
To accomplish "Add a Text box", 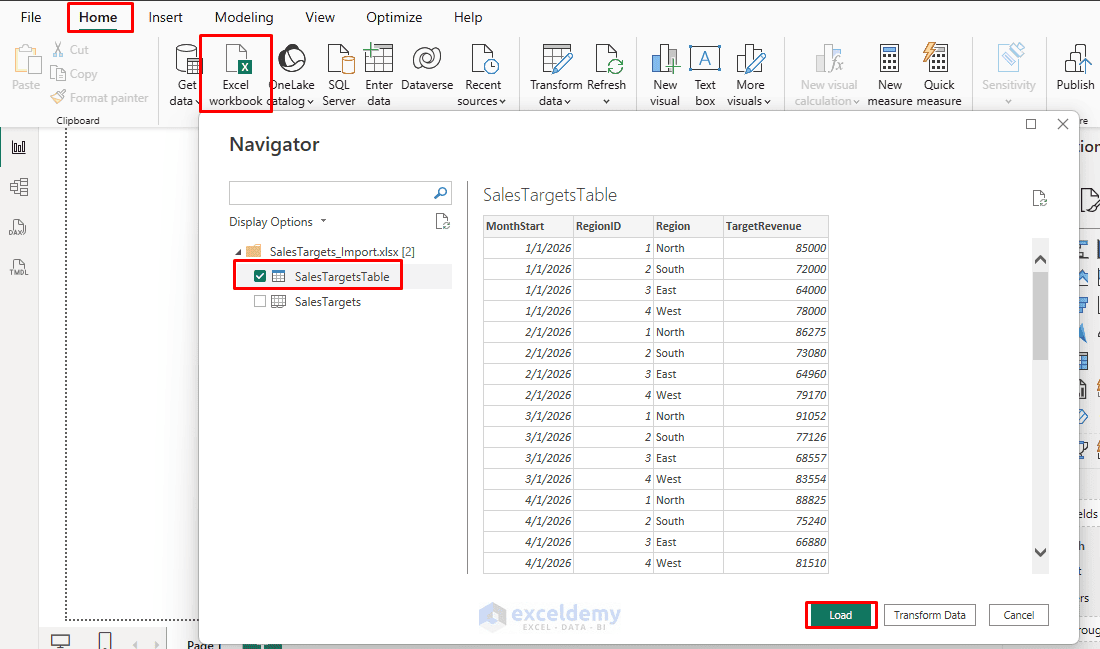I will (705, 75).
